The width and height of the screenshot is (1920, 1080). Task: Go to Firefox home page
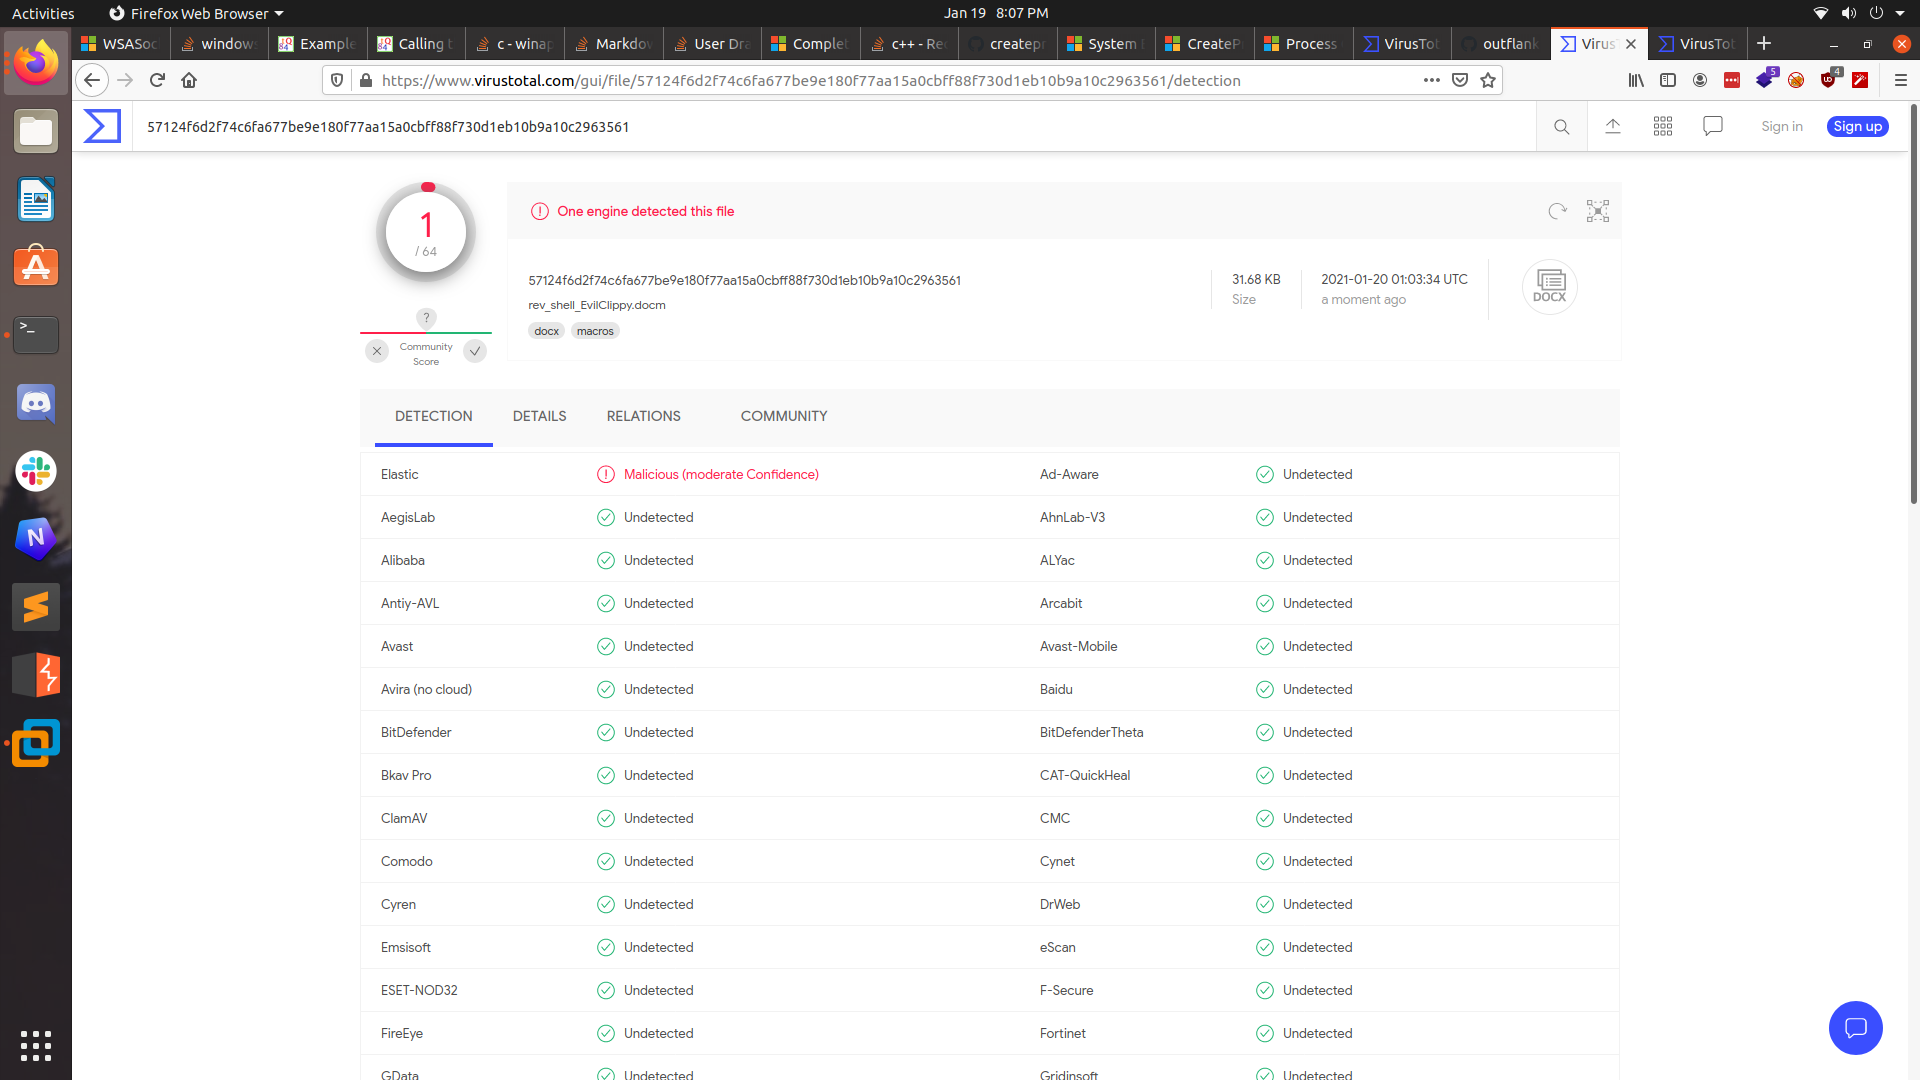[x=189, y=80]
